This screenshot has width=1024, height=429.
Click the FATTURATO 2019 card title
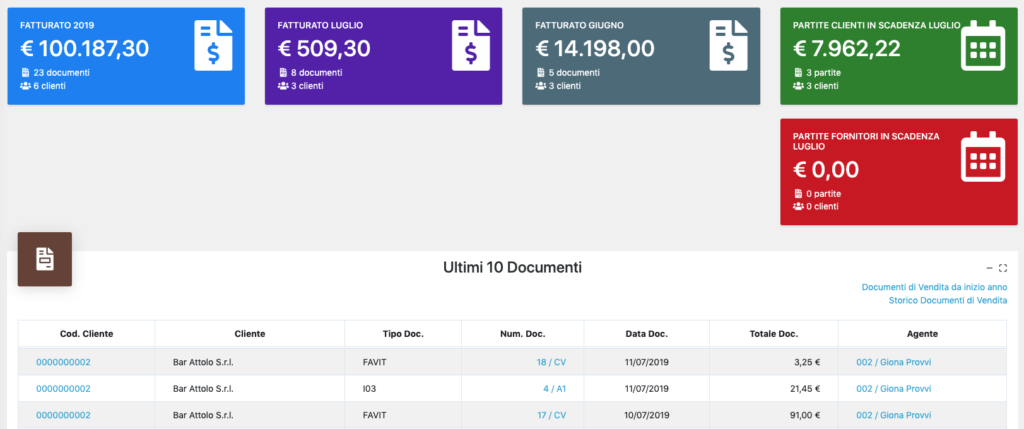click(57, 25)
